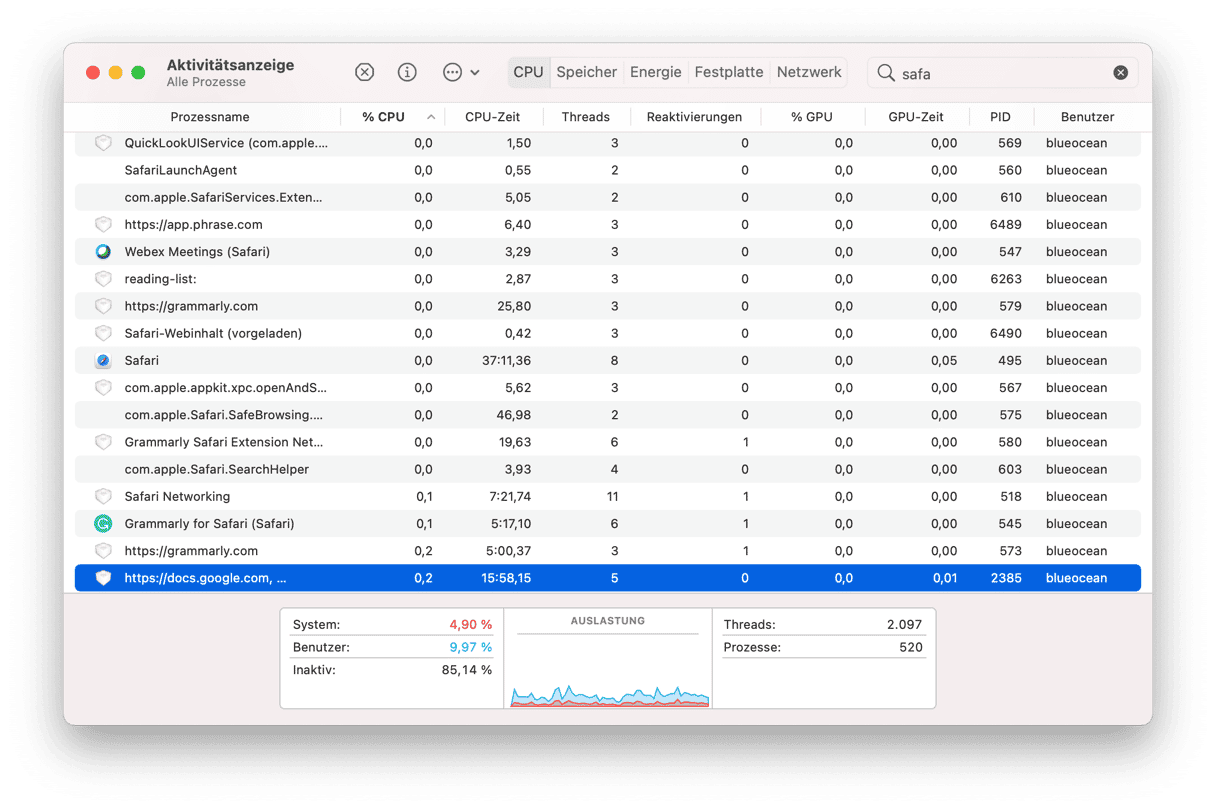Screen dimensions: 1216x809
Task: Click the stop process (X) toolbar icon
Action: (x=365, y=72)
